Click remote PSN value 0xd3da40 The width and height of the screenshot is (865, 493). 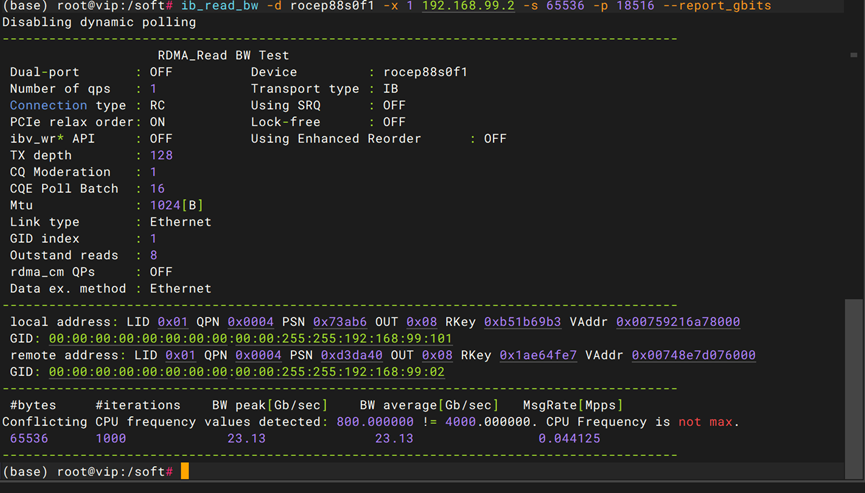351,355
